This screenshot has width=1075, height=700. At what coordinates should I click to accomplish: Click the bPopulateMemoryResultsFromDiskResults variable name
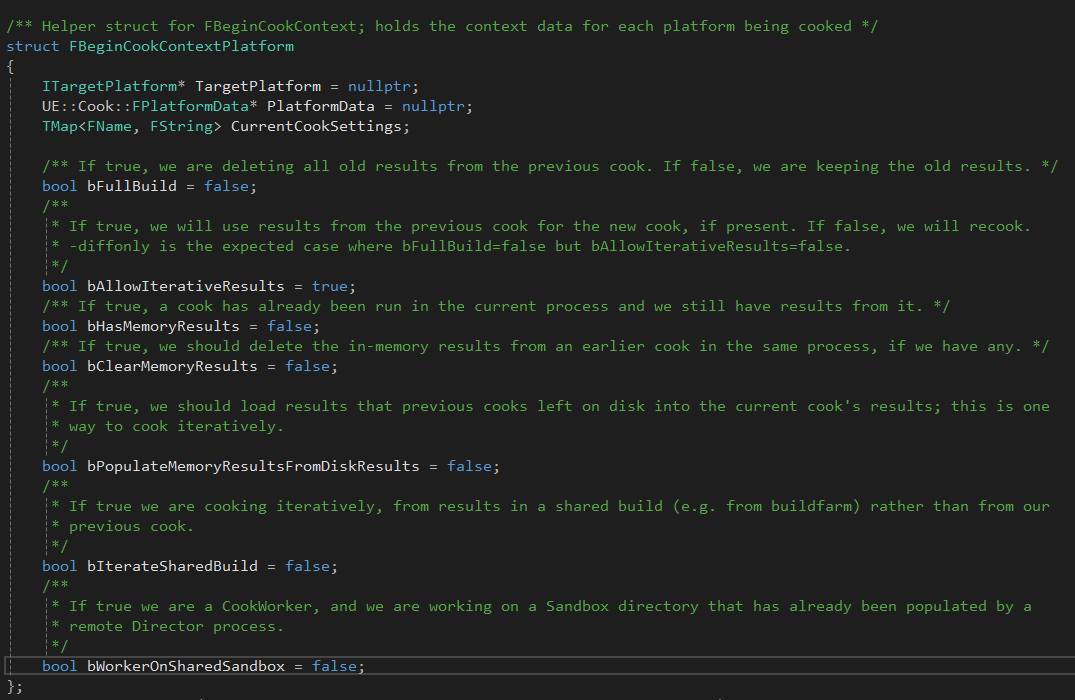click(x=253, y=466)
